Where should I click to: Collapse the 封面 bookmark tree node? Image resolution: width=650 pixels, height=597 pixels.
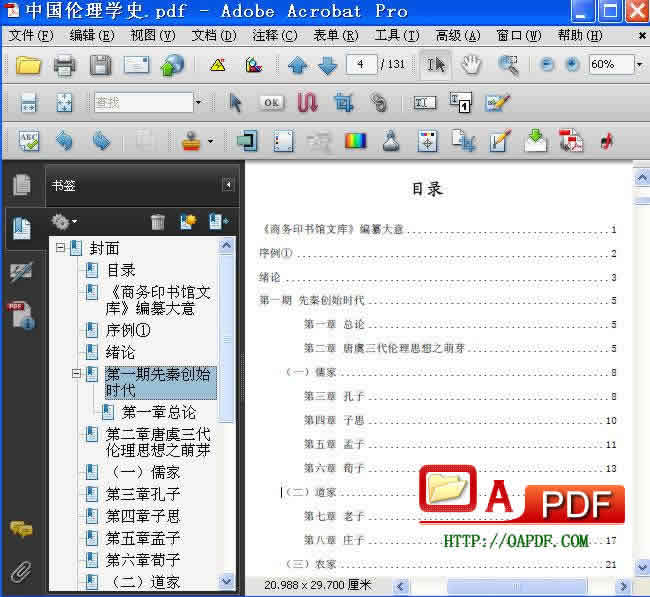tap(61, 248)
